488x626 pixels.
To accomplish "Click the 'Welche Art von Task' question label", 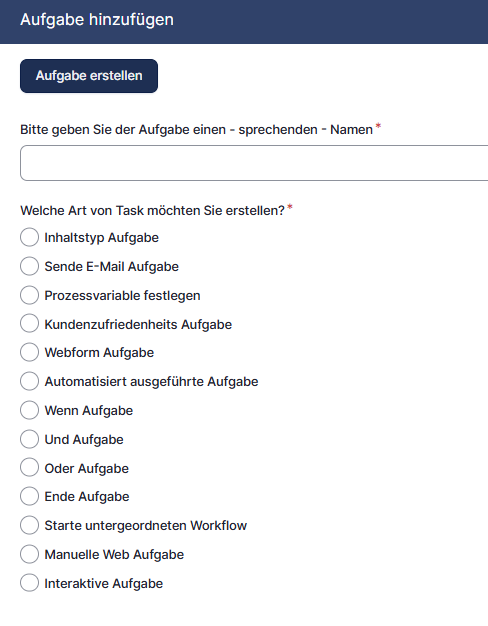I will (152, 210).
